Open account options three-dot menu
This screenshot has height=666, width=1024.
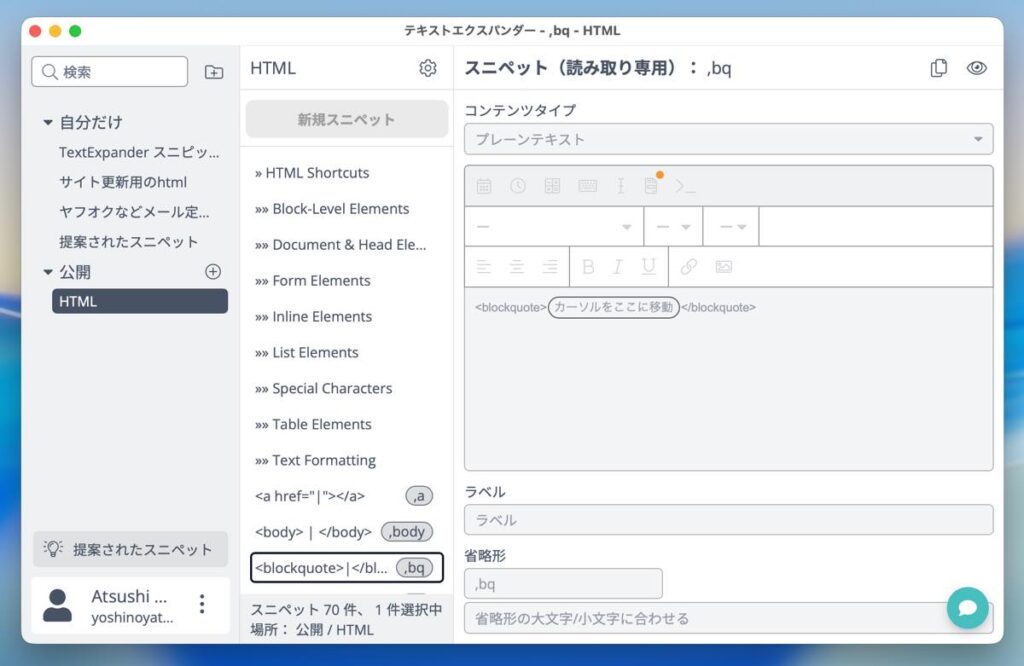tap(202, 604)
